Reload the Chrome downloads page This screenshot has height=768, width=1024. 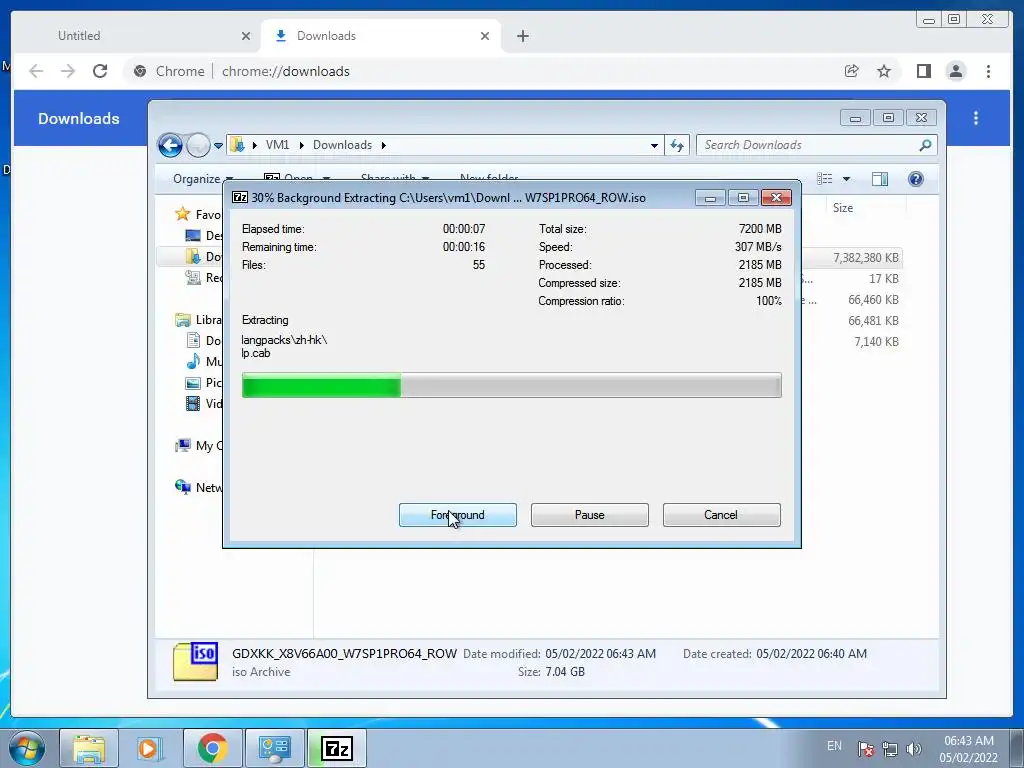click(100, 71)
